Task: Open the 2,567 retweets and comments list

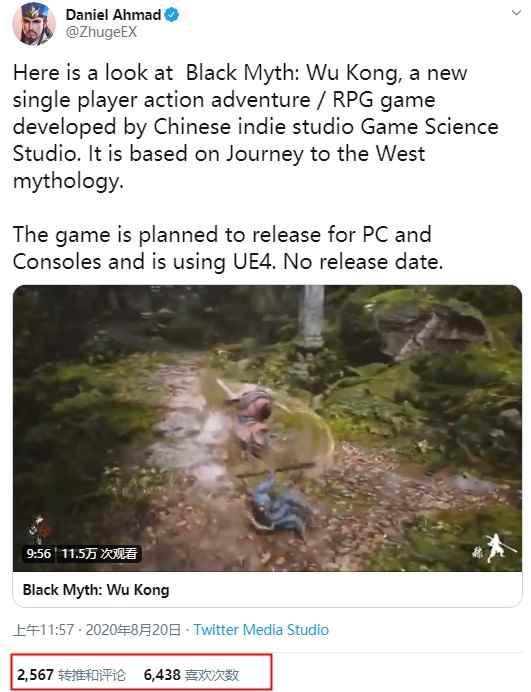Action: point(71,674)
